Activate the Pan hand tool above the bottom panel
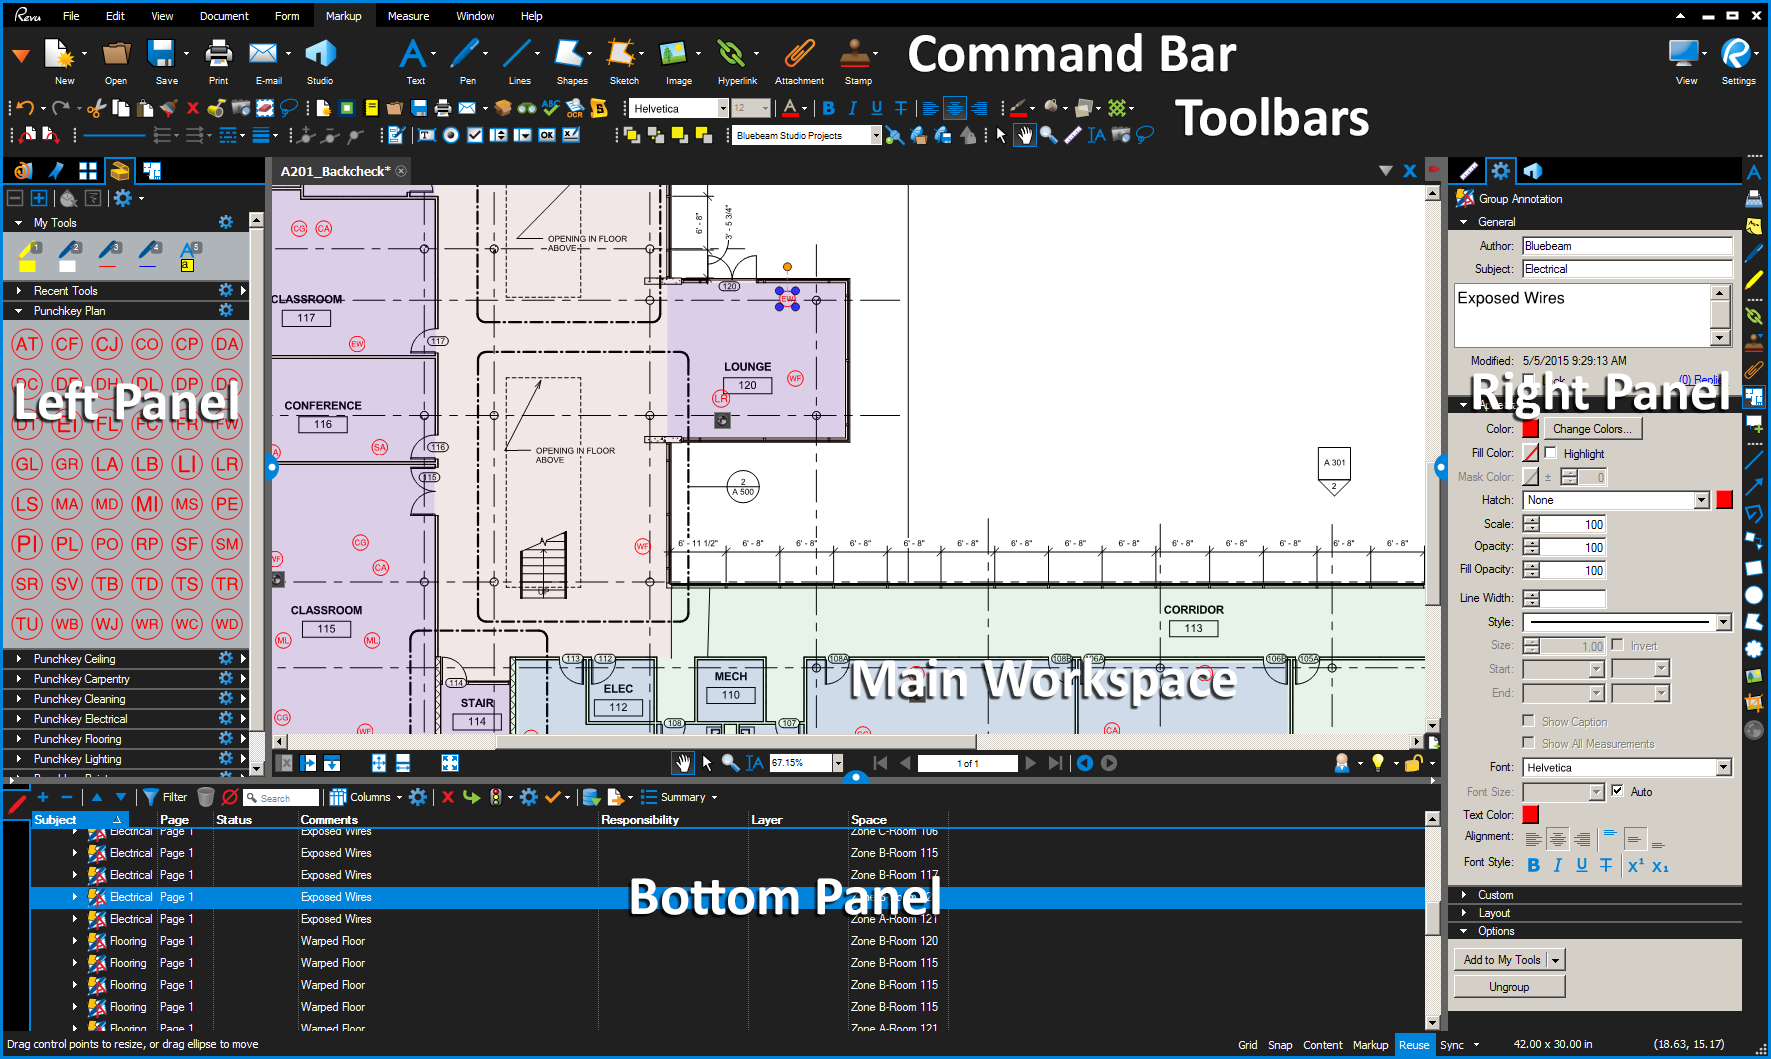 click(682, 763)
